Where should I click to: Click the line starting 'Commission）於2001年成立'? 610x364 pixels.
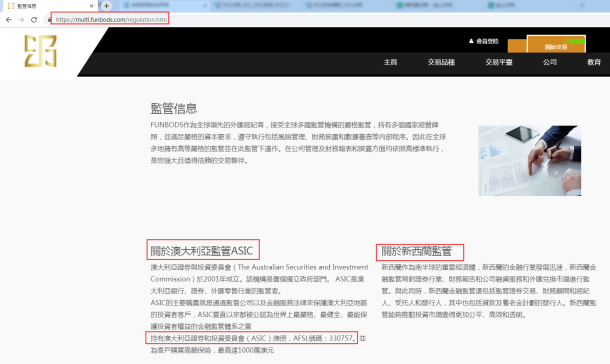(257, 279)
